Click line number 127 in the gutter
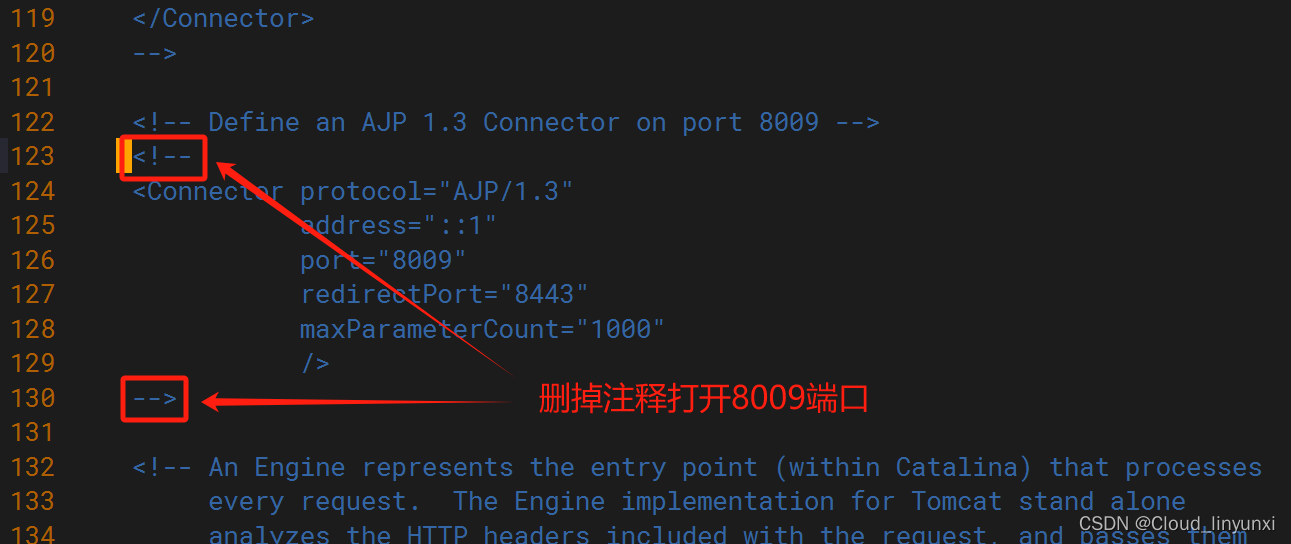Viewport: 1291px width, 544px height. click(x=32, y=294)
